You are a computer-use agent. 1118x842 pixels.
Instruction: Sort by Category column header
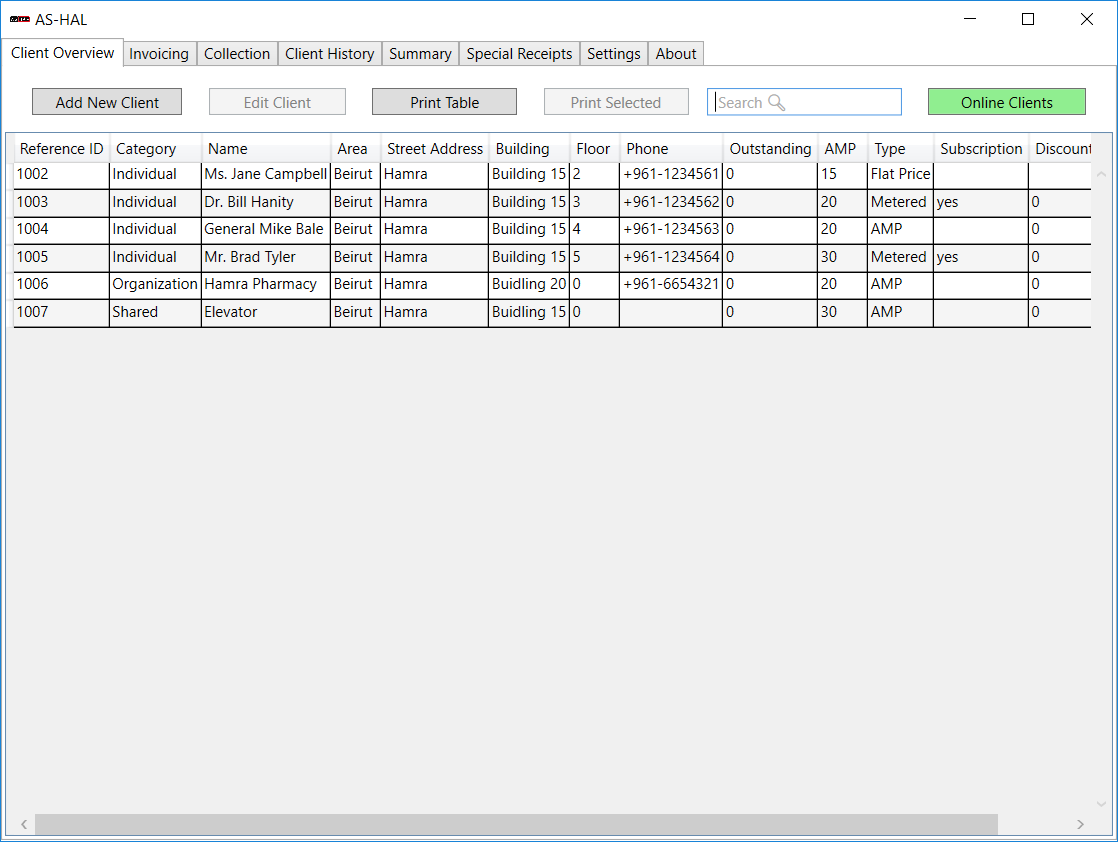click(155, 149)
